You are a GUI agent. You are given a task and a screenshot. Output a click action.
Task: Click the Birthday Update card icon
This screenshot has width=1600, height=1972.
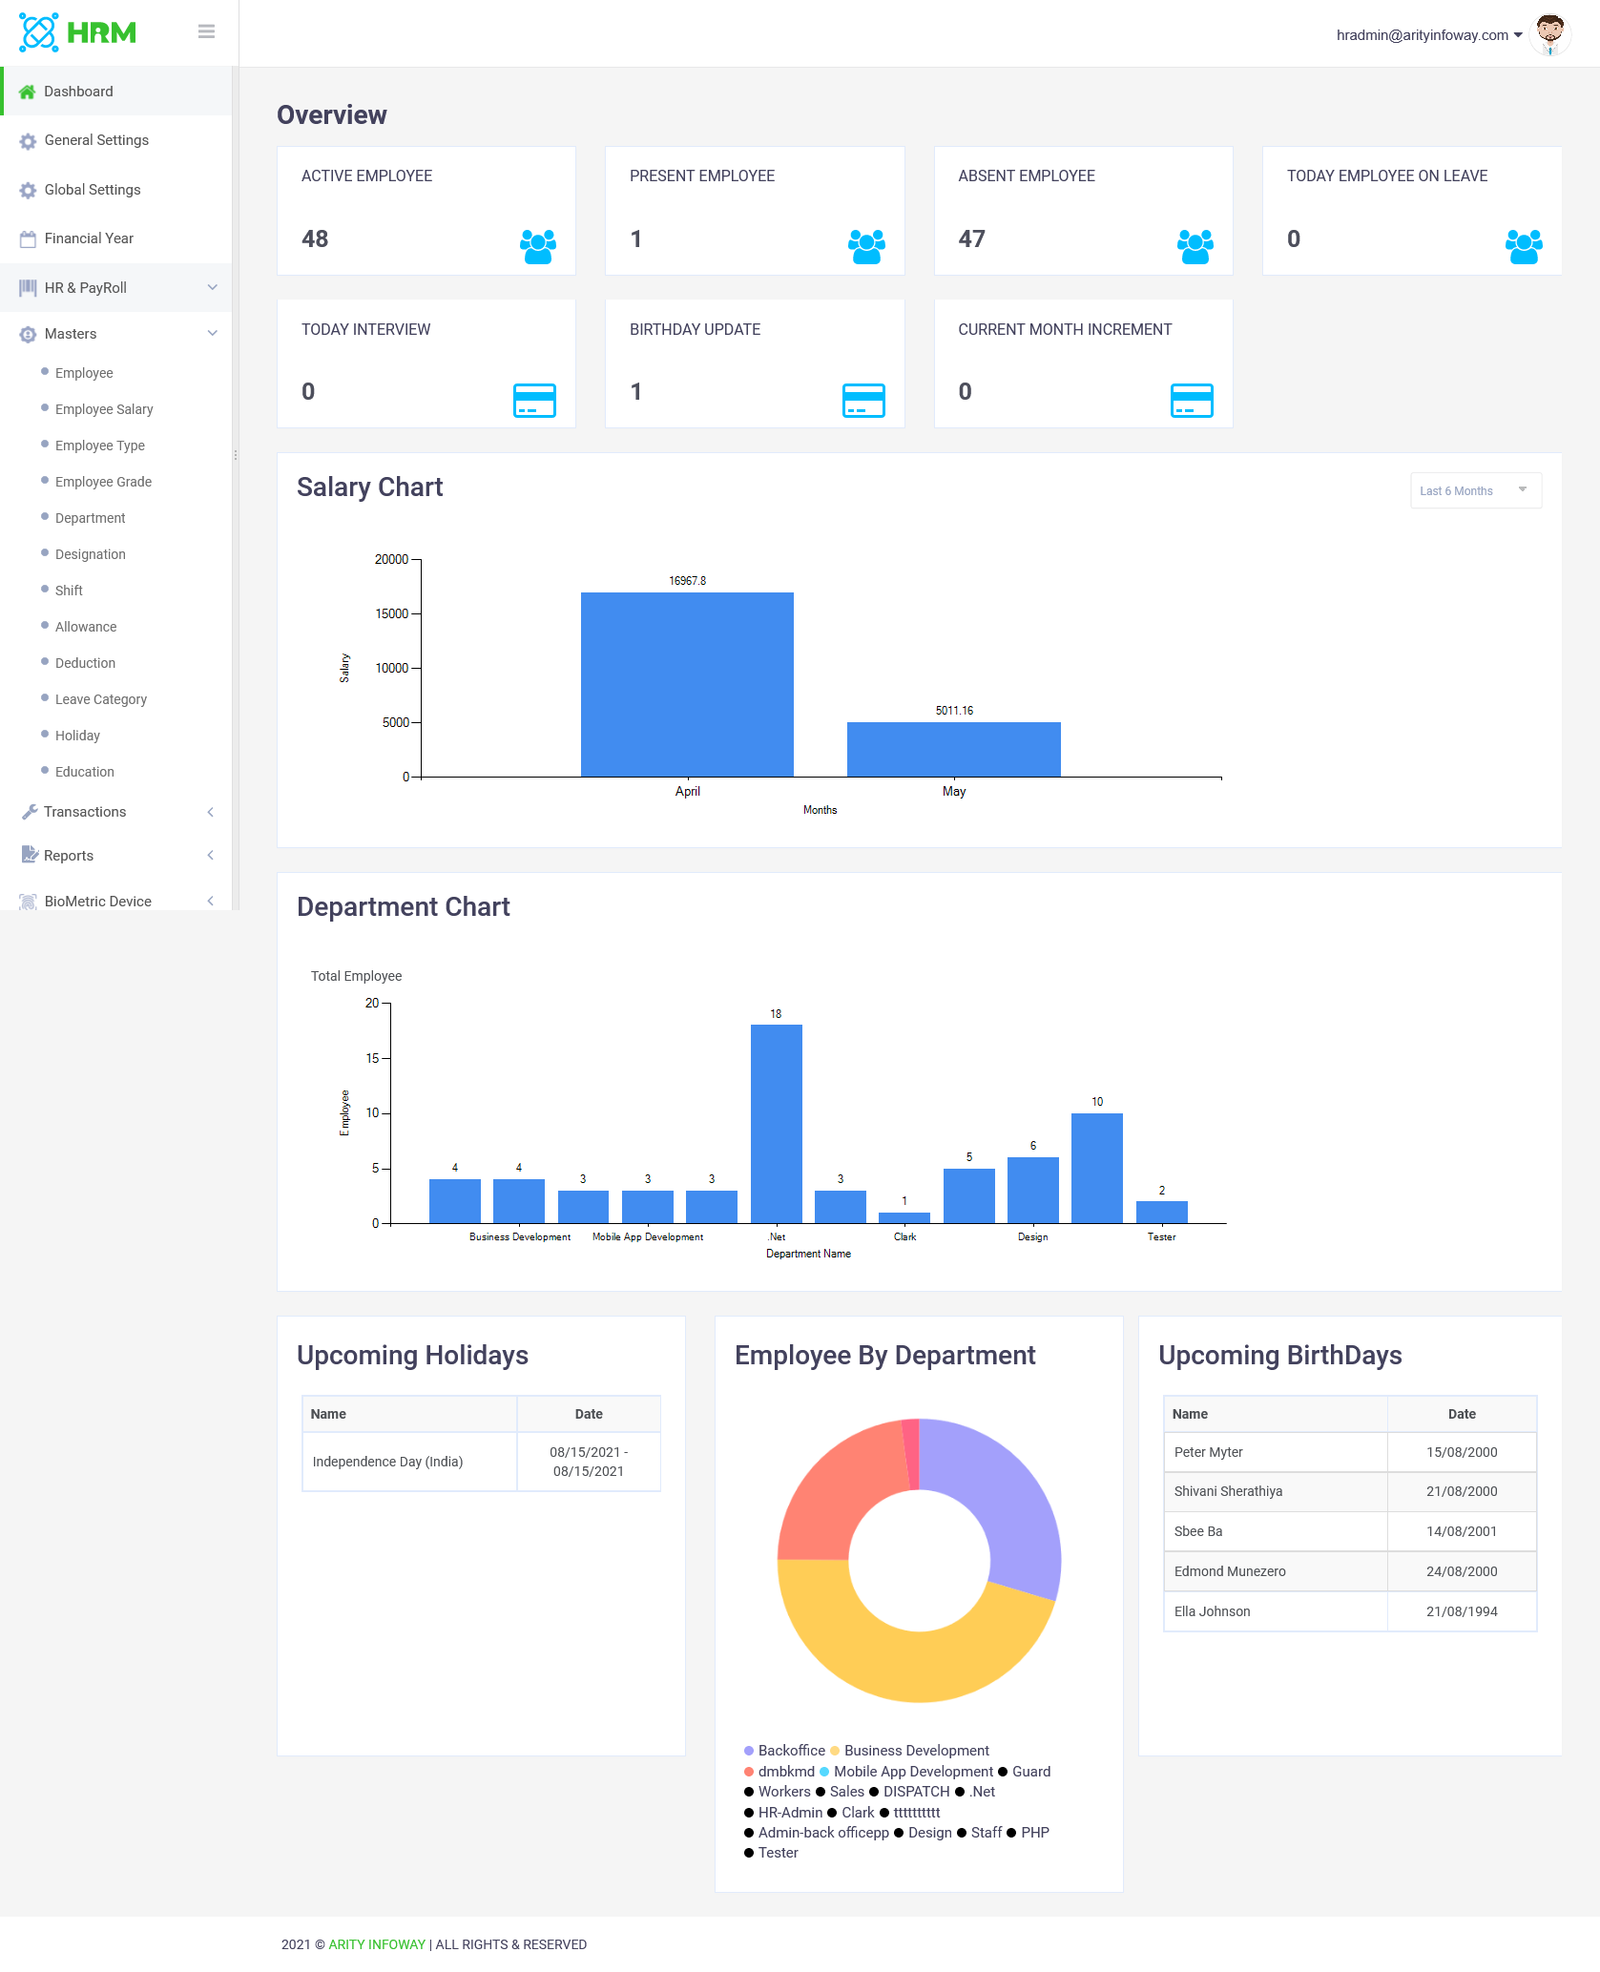863,400
